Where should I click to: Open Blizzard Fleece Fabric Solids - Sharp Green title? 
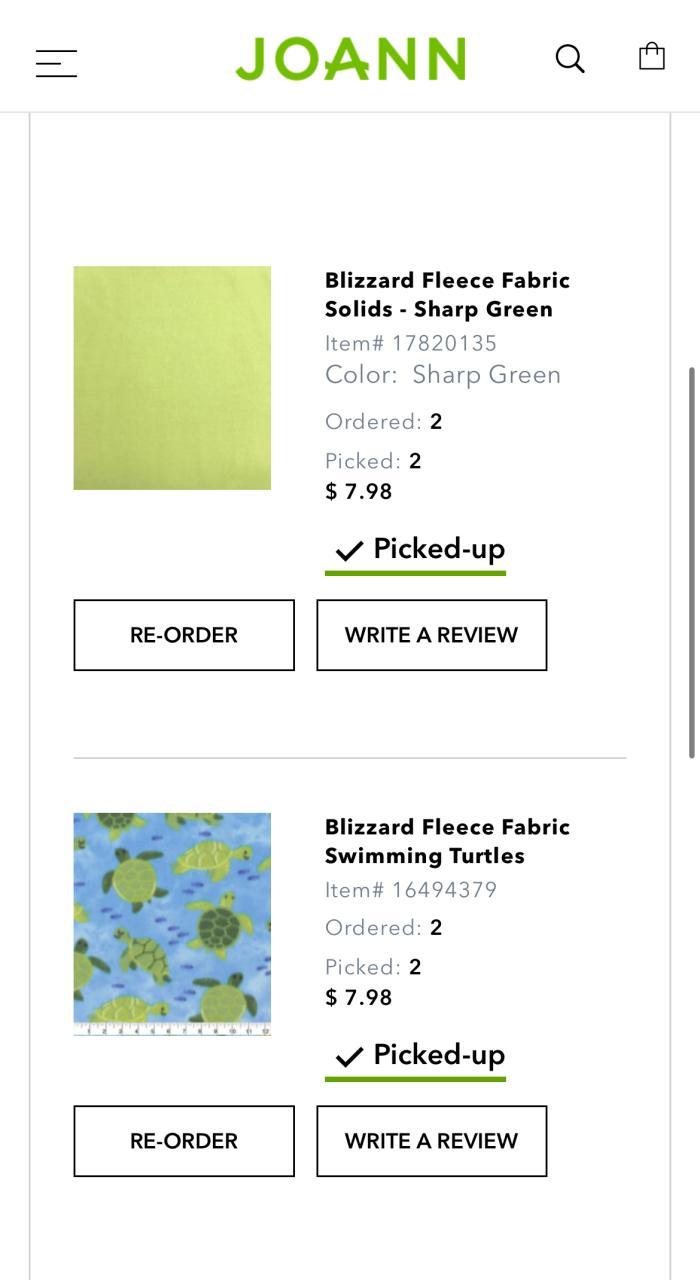click(447, 294)
